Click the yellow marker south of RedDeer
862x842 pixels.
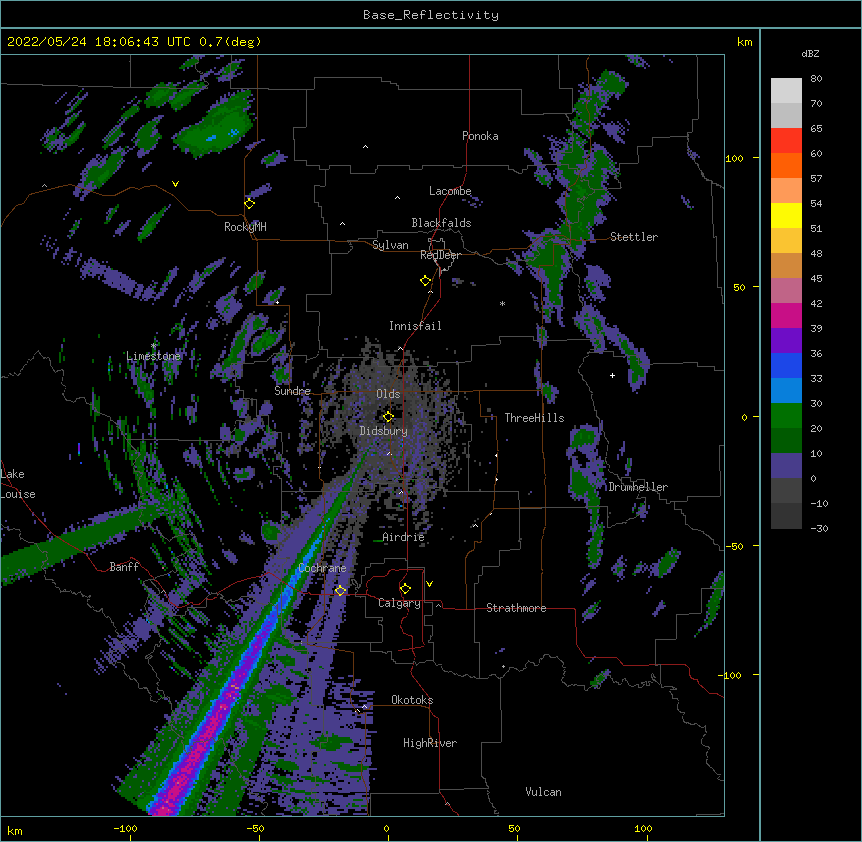click(x=426, y=281)
